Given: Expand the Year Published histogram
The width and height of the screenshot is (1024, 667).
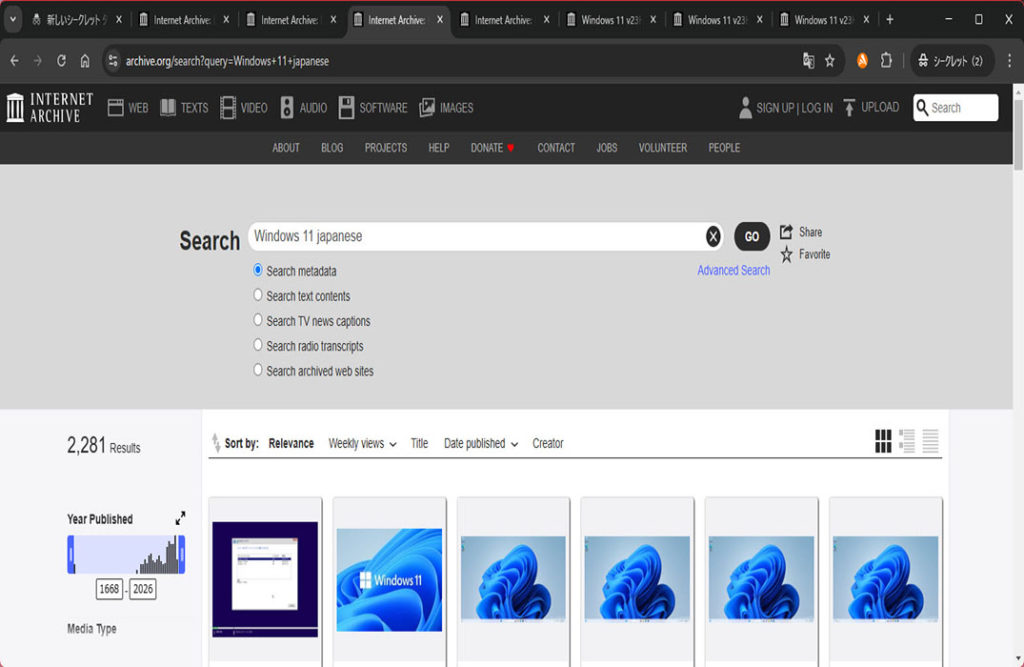Looking at the screenshot, I should click(180, 518).
